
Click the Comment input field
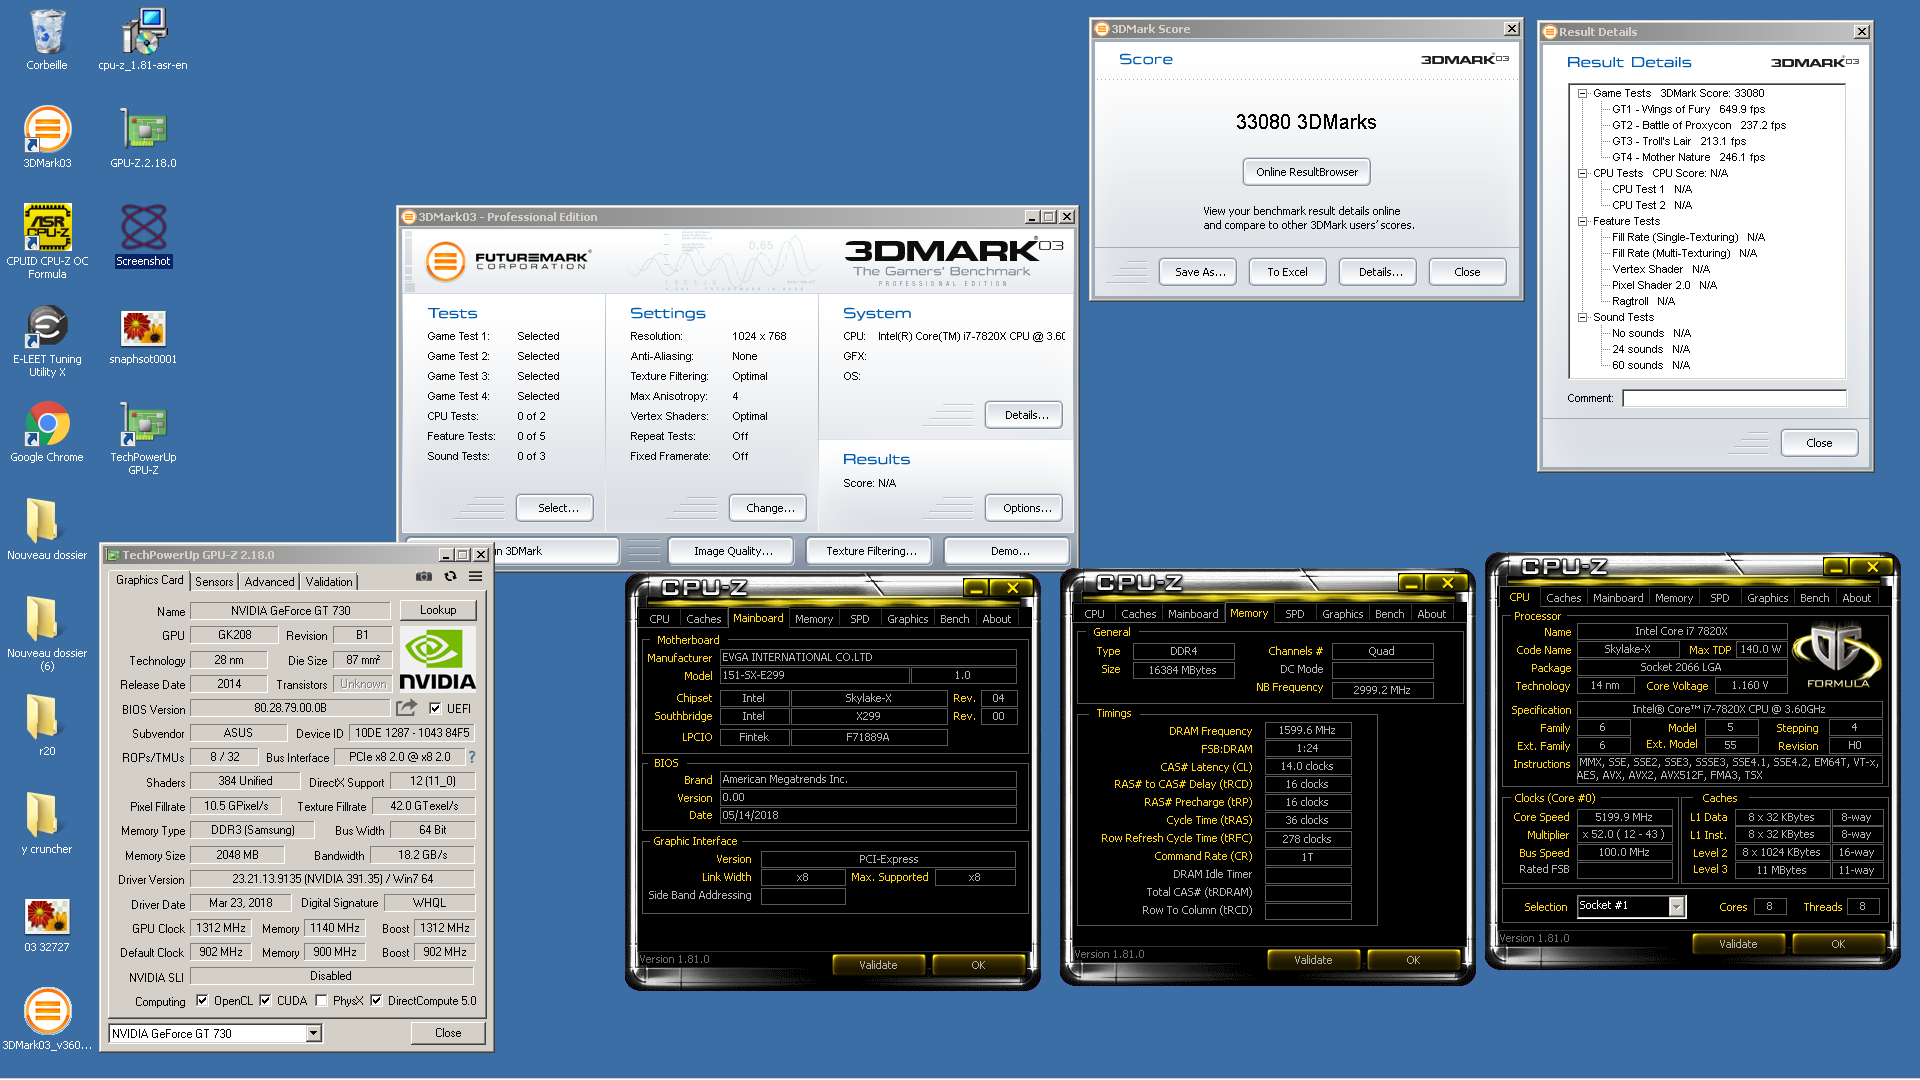pyautogui.click(x=1733, y=398)
